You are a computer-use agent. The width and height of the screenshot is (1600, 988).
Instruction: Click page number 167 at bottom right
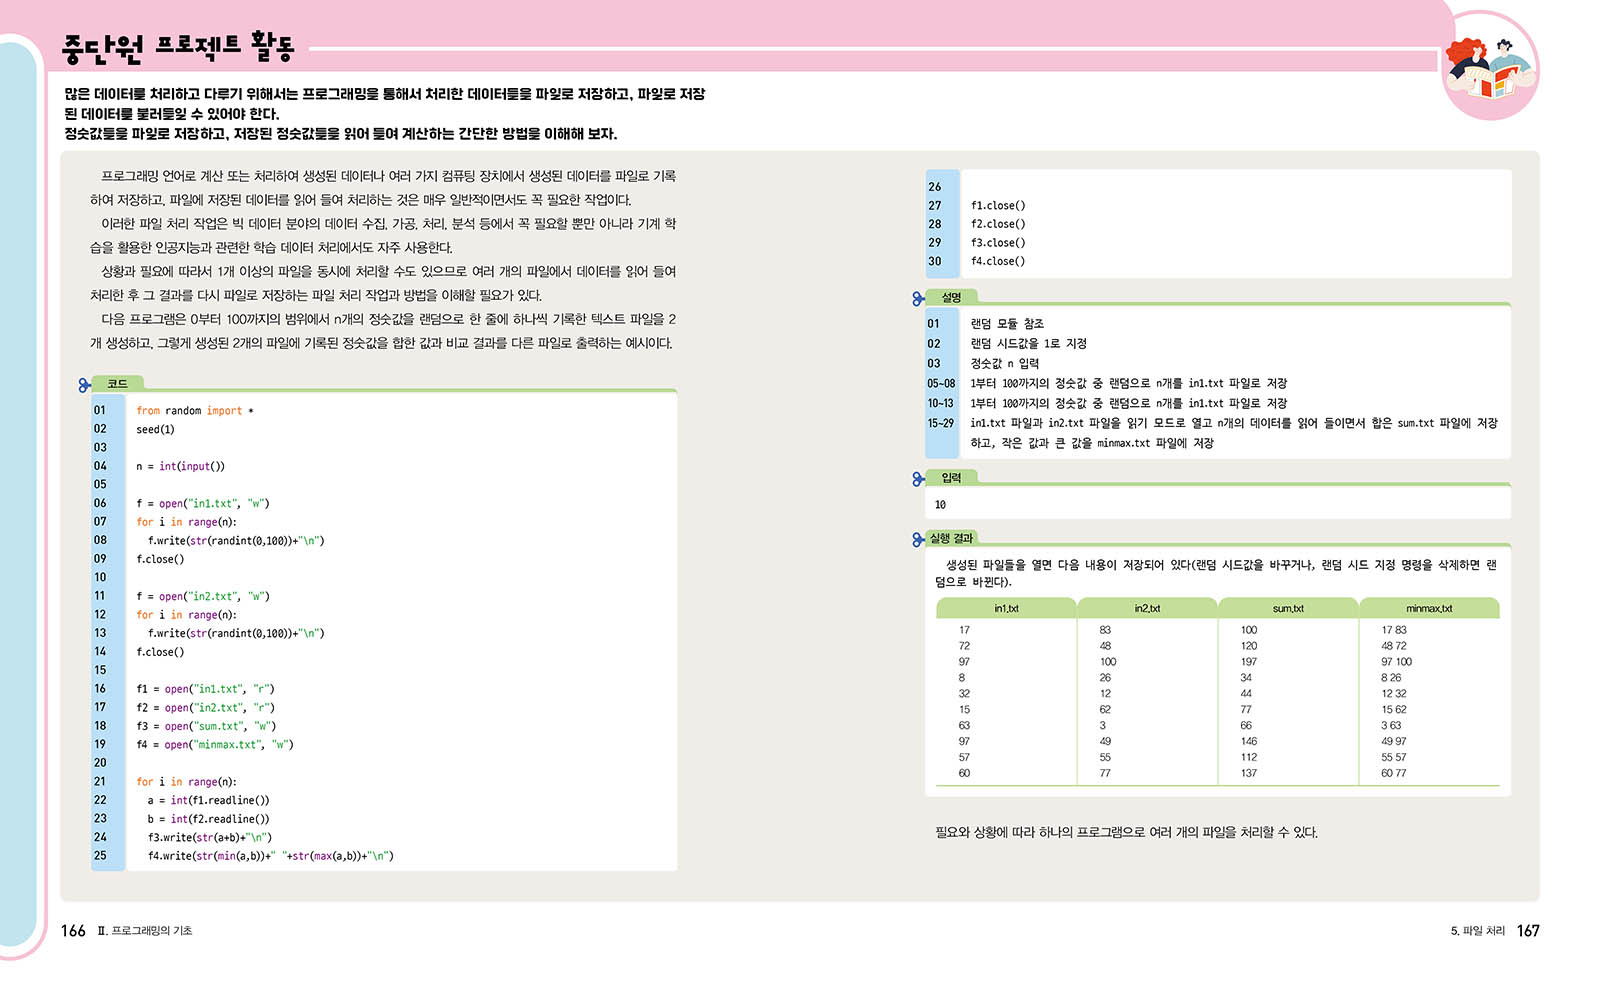1528,931
